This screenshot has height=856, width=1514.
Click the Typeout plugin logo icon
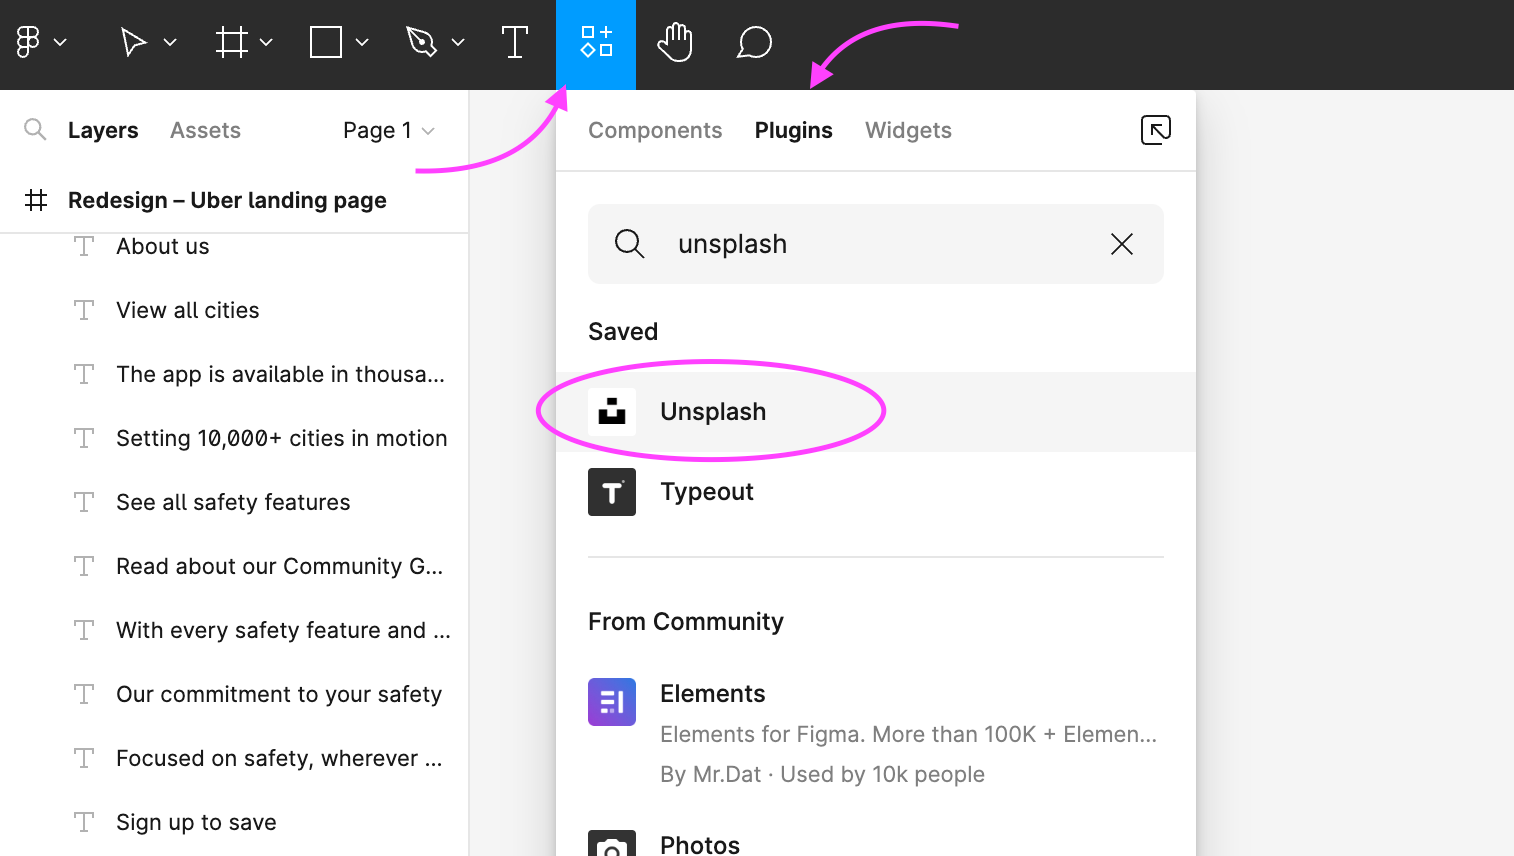[612, 492]
